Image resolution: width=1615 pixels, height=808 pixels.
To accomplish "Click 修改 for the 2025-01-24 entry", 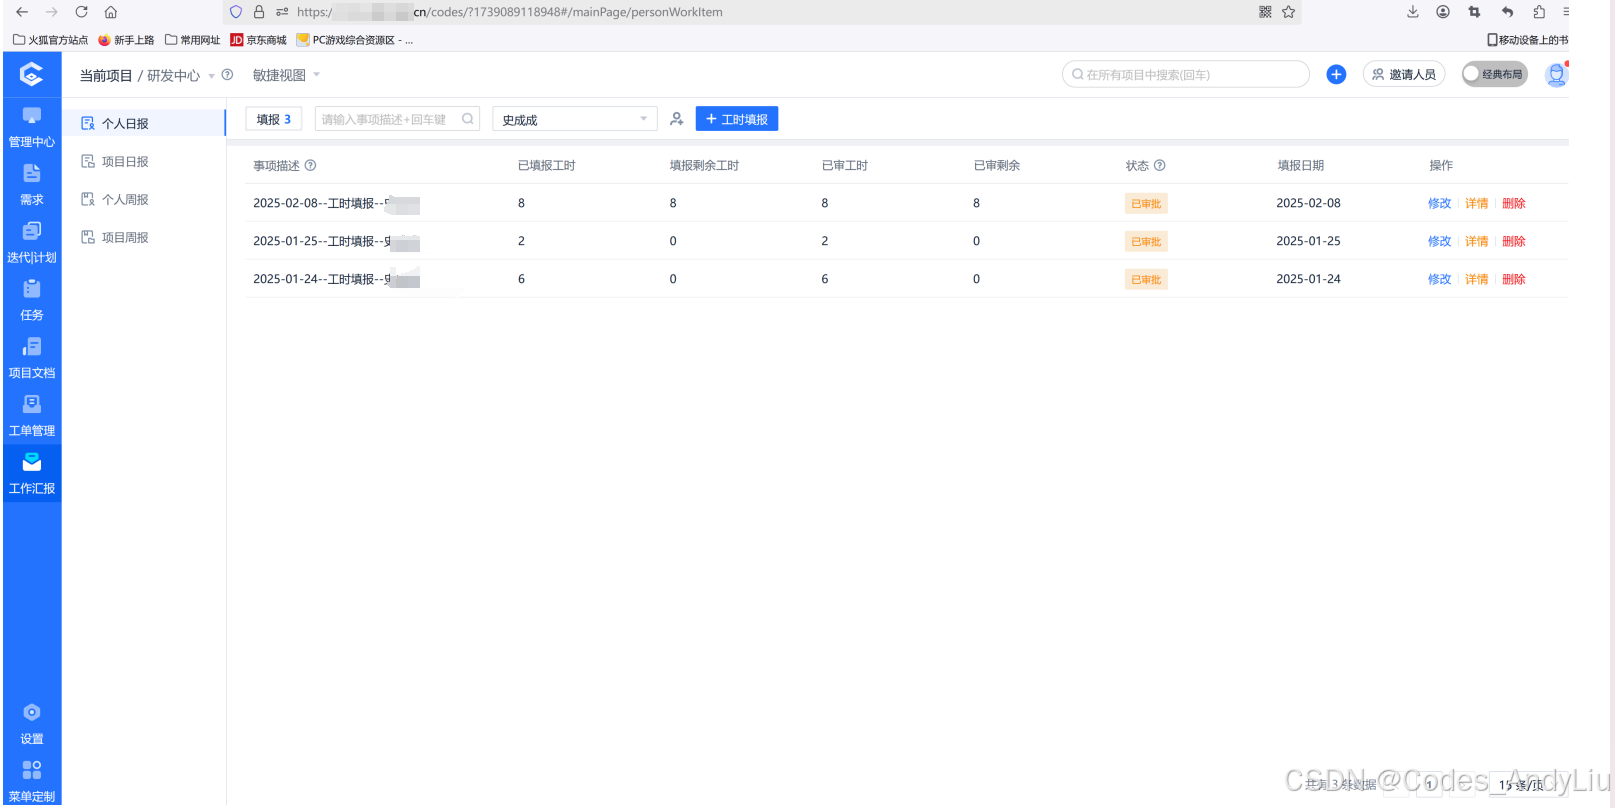I will [1439, 279].
